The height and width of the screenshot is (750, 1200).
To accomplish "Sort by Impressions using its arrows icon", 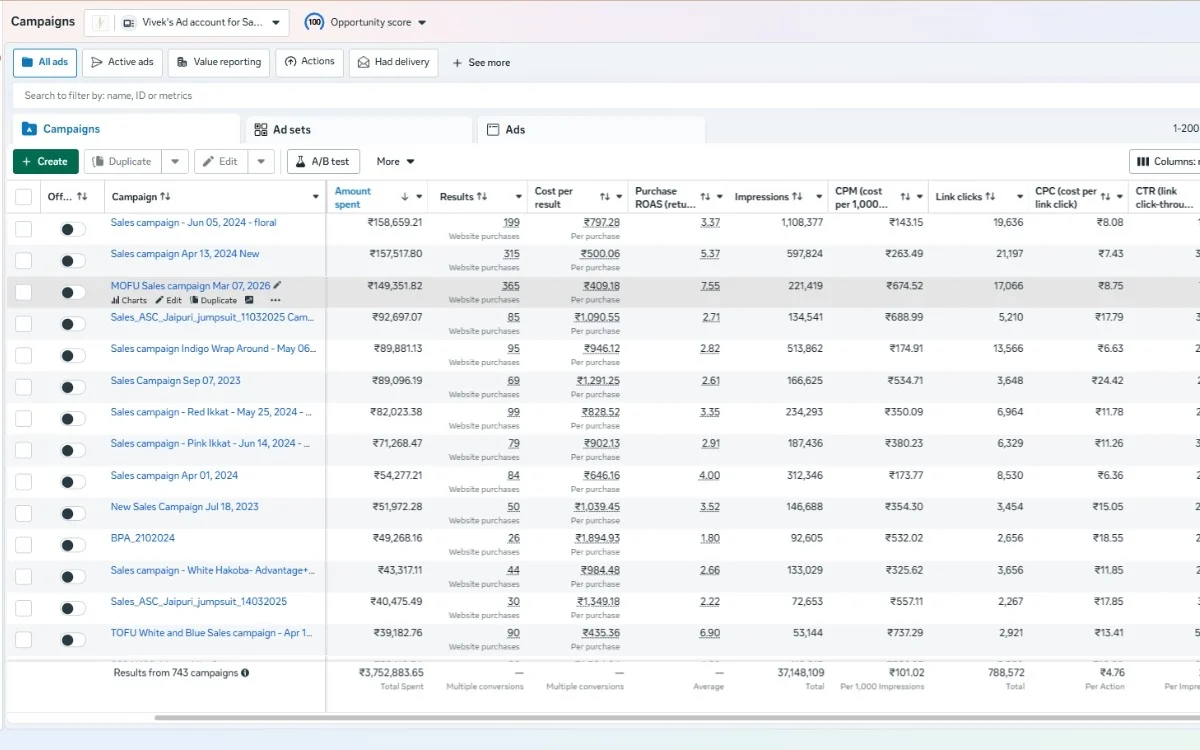I will click(x=797, y=196).
